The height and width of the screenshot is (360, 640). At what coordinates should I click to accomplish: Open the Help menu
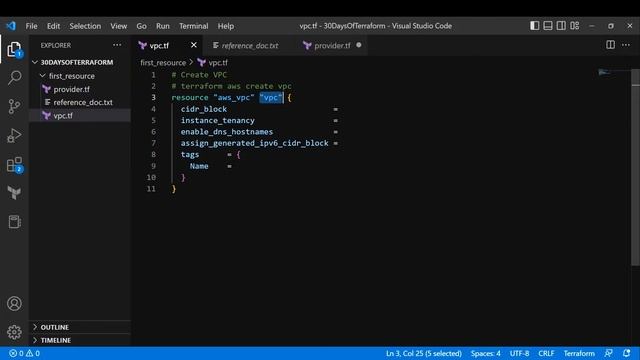tap(226, 26)
